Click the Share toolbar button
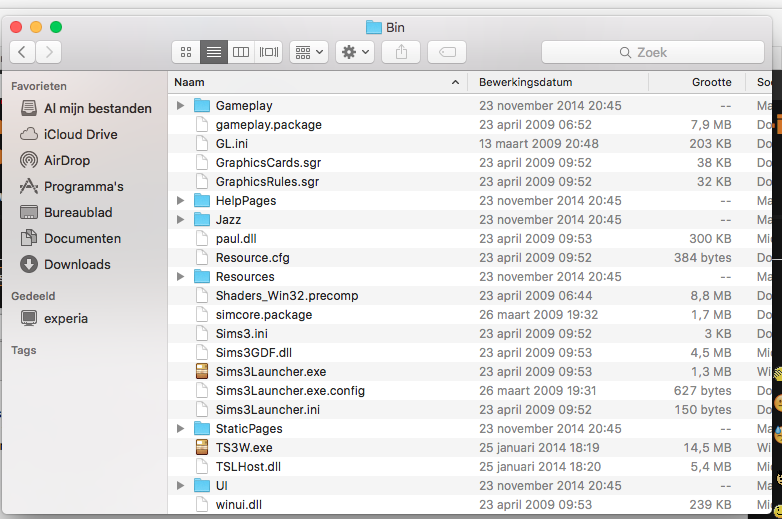This screenshot has width=782, height=519. [x=401, y=52]
